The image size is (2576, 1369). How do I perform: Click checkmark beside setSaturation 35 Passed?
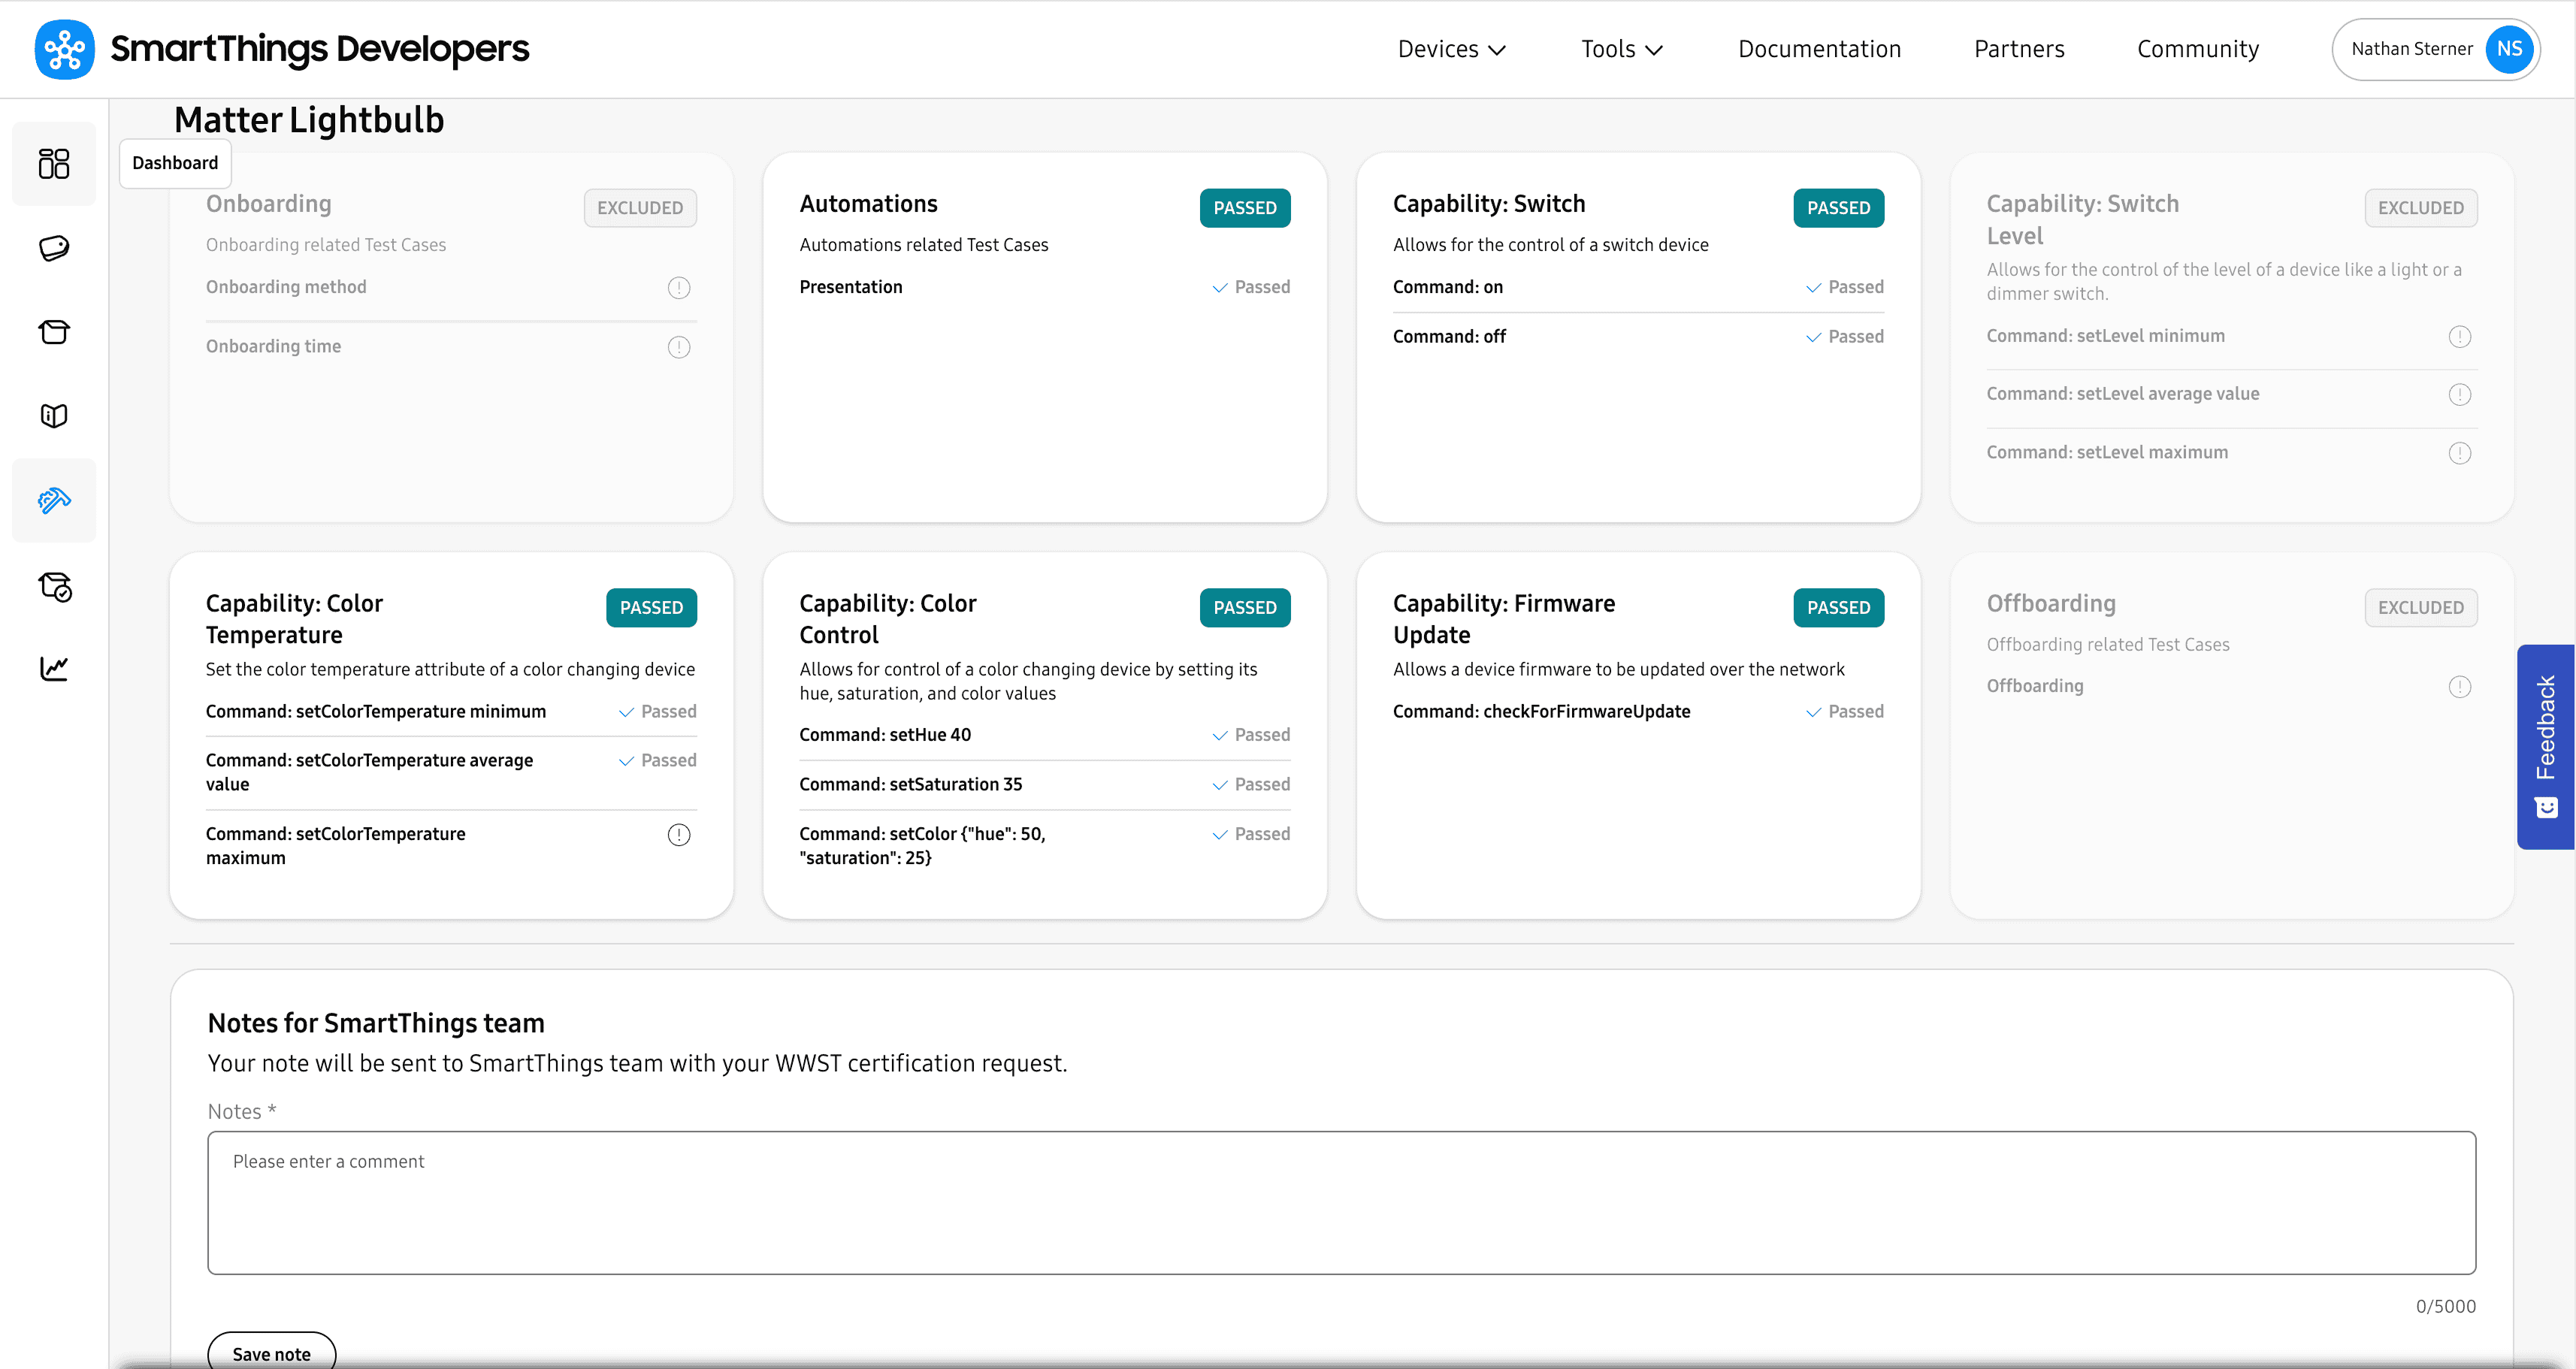tap(1220, 786)
